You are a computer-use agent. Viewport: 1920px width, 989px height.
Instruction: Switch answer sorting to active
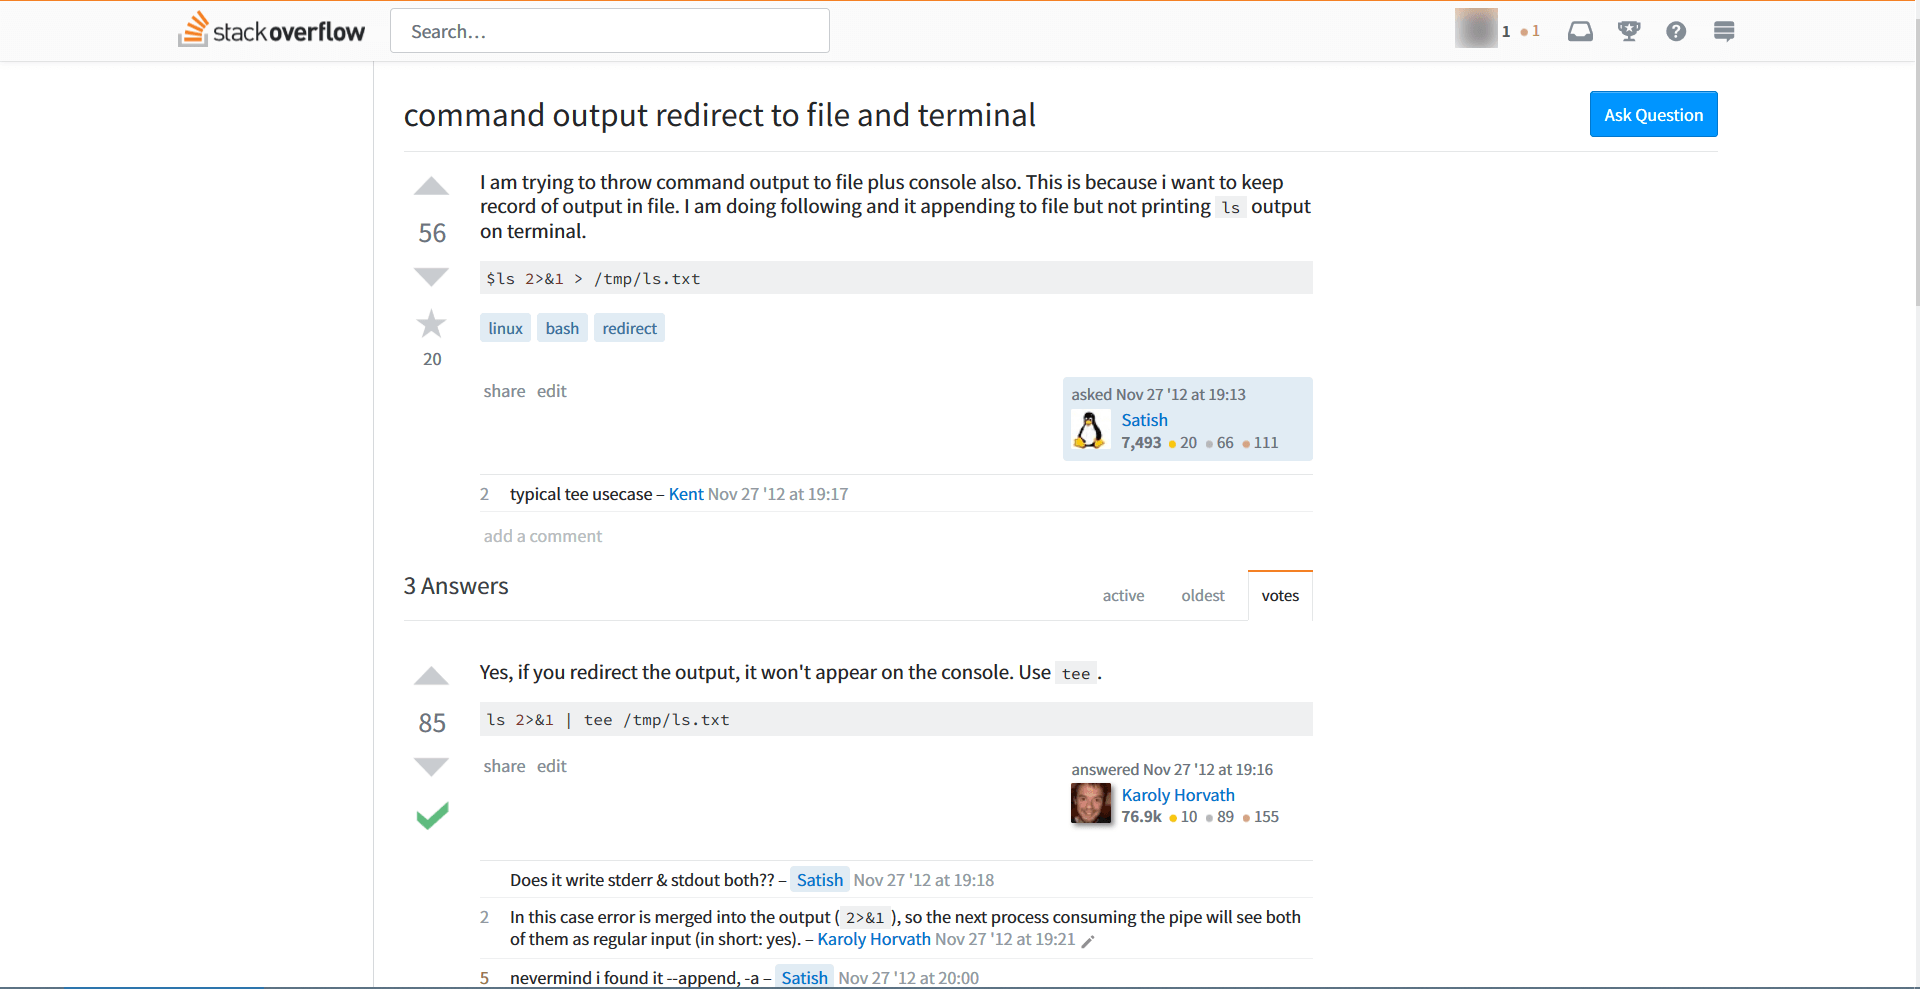tap(1123, 595)
